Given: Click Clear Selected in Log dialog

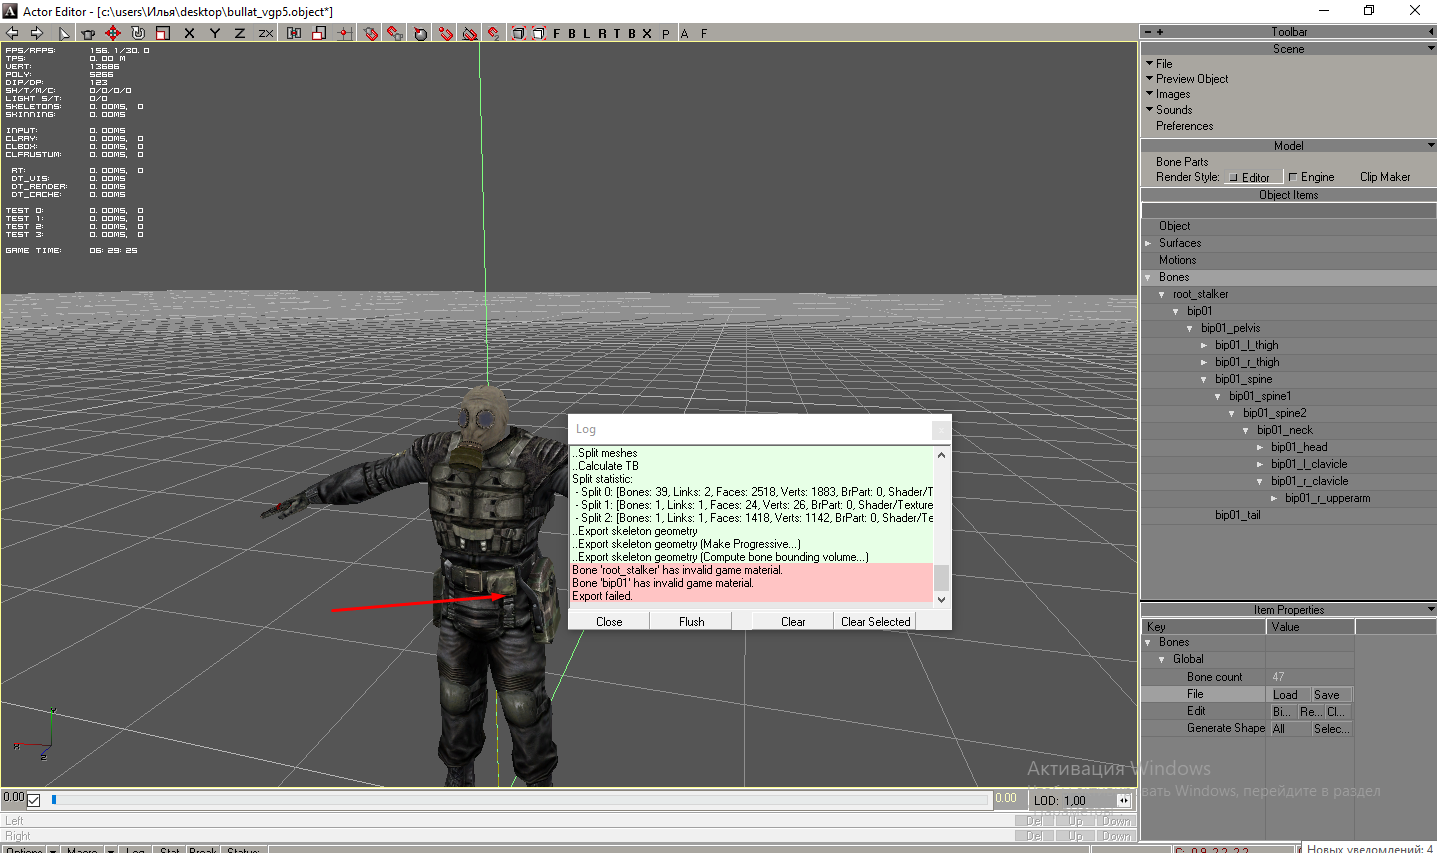Looking at the screenshot, I should (x=875, y=621).
